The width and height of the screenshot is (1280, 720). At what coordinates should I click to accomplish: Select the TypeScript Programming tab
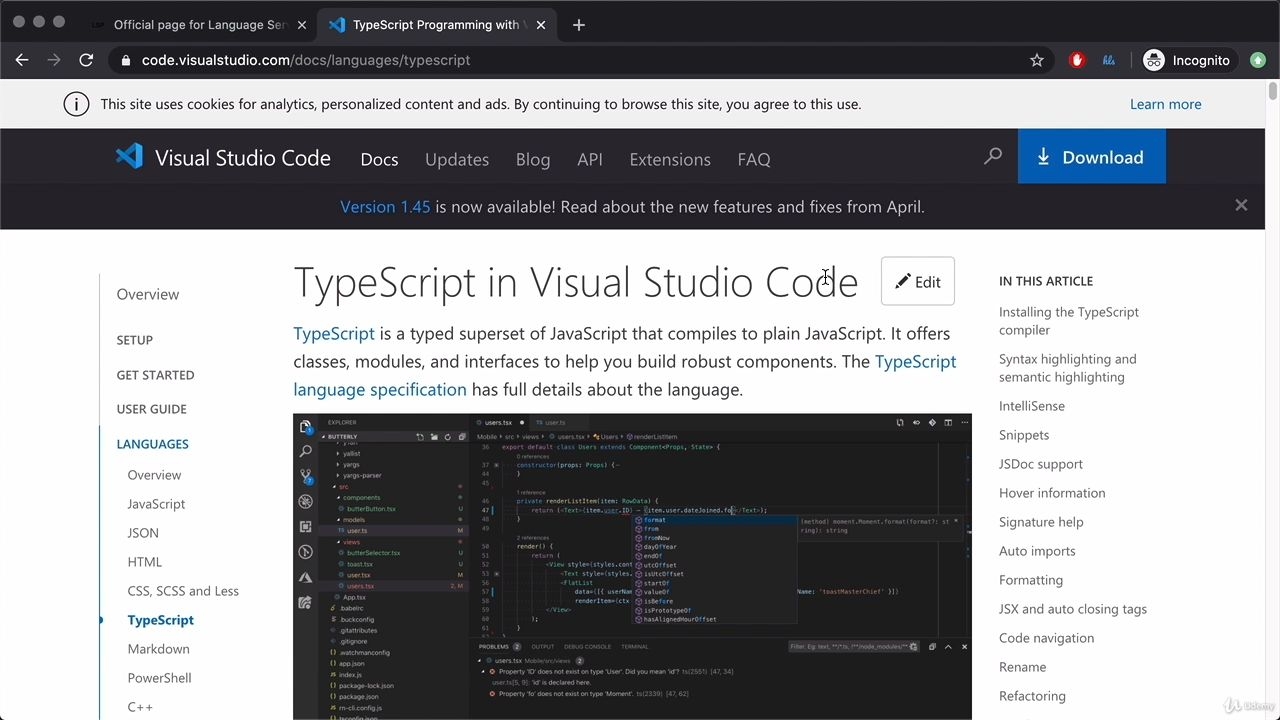click(x=436, y=25)
